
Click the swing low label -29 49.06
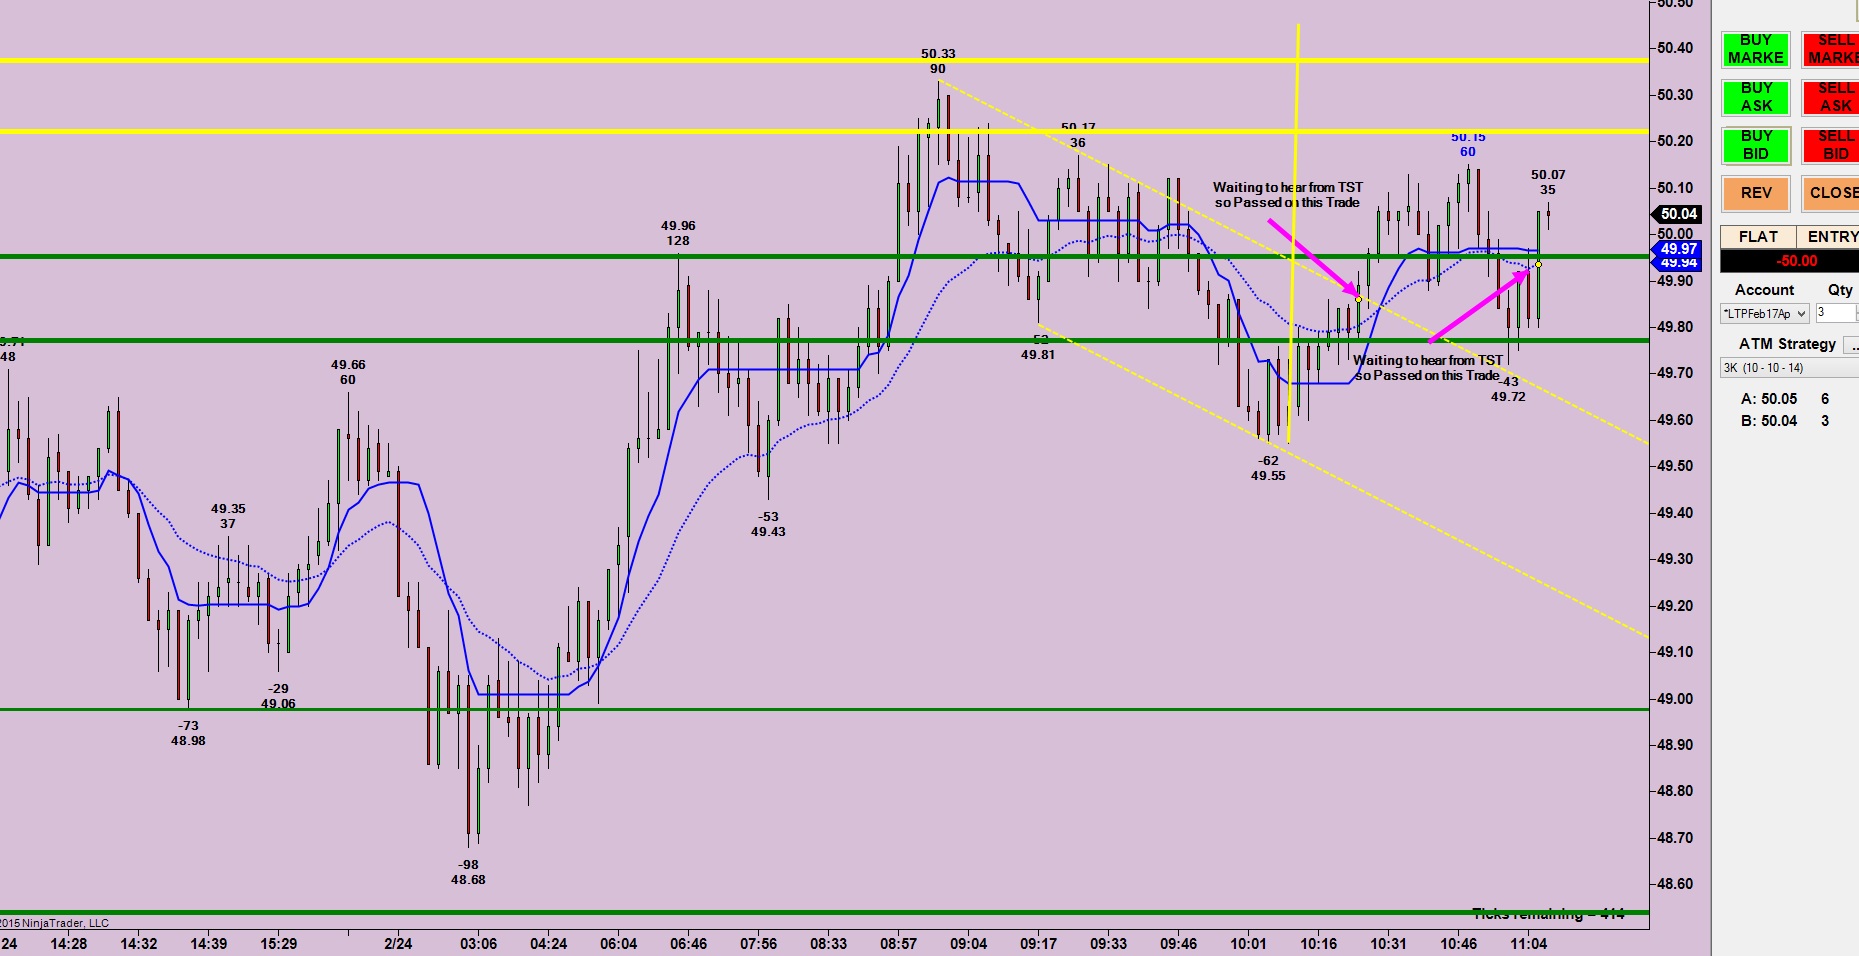[x=278, y=696]
